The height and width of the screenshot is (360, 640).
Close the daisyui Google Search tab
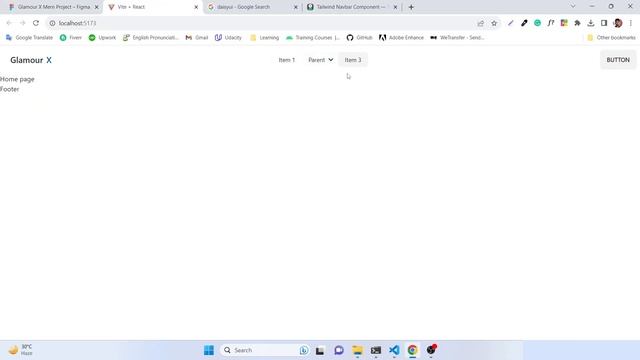tap(296, 7)
